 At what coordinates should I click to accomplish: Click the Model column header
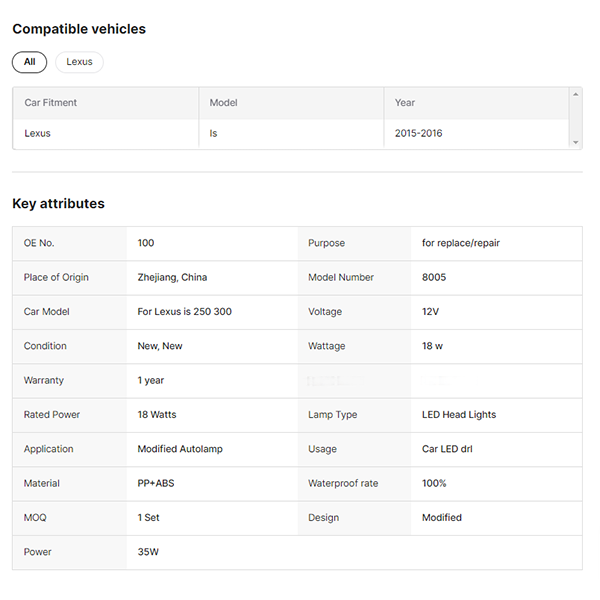(223, 102)
